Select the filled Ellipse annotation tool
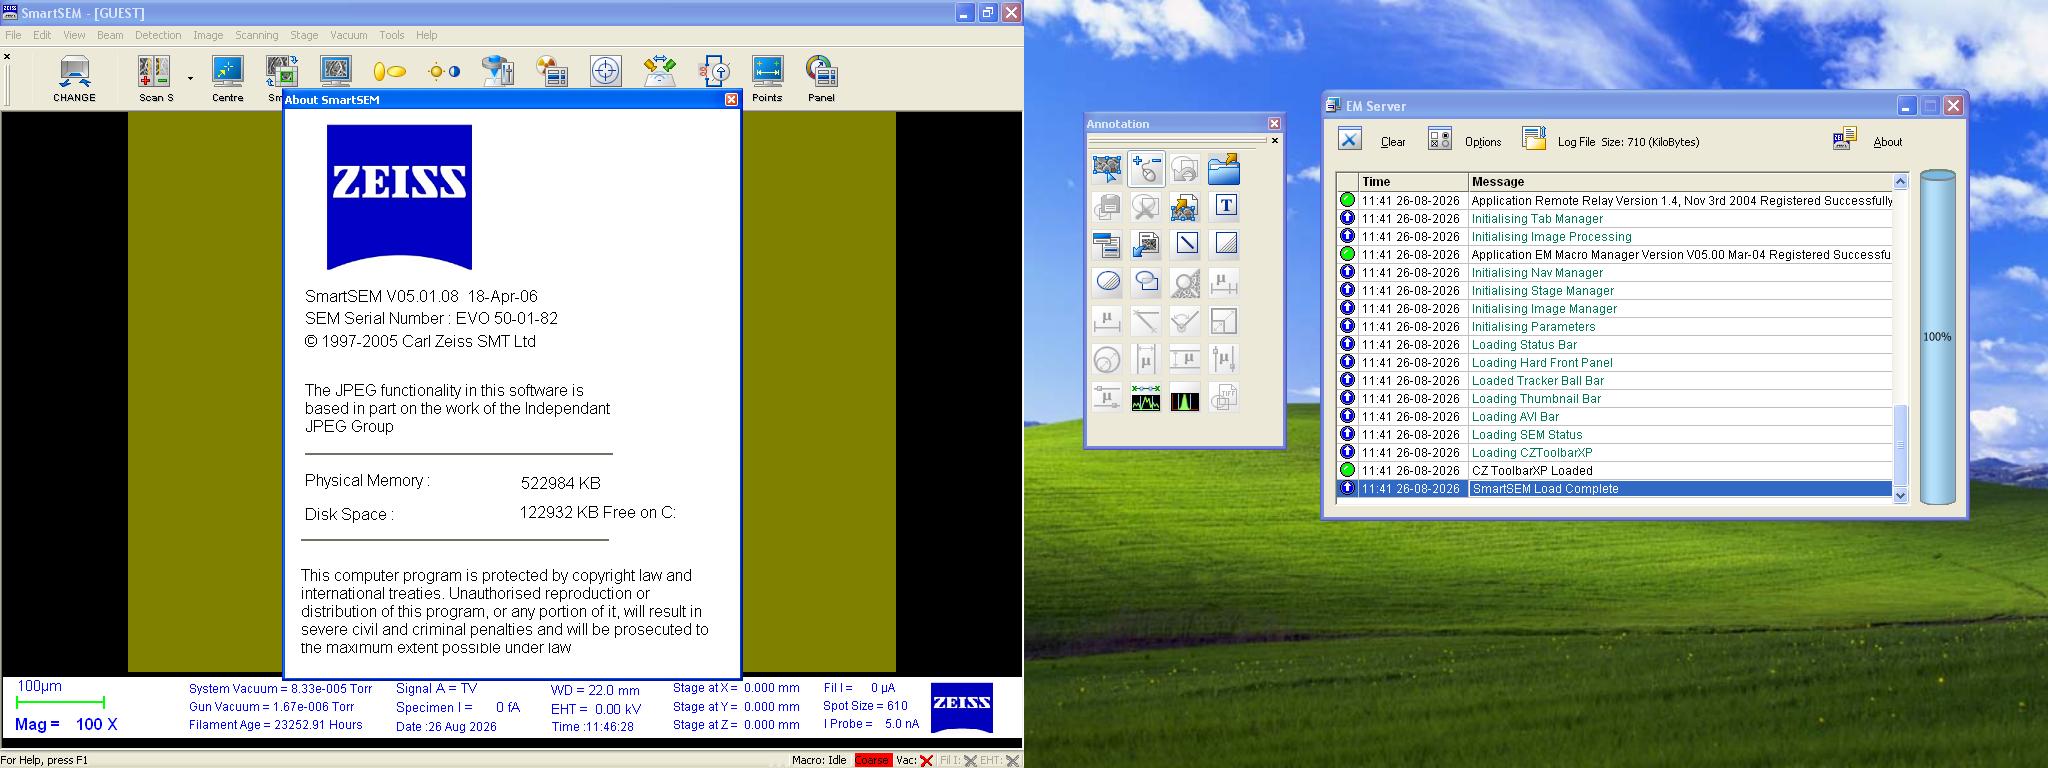Image resolution: width=2048 pixels, height=768 pixels. coord(1107,282)
